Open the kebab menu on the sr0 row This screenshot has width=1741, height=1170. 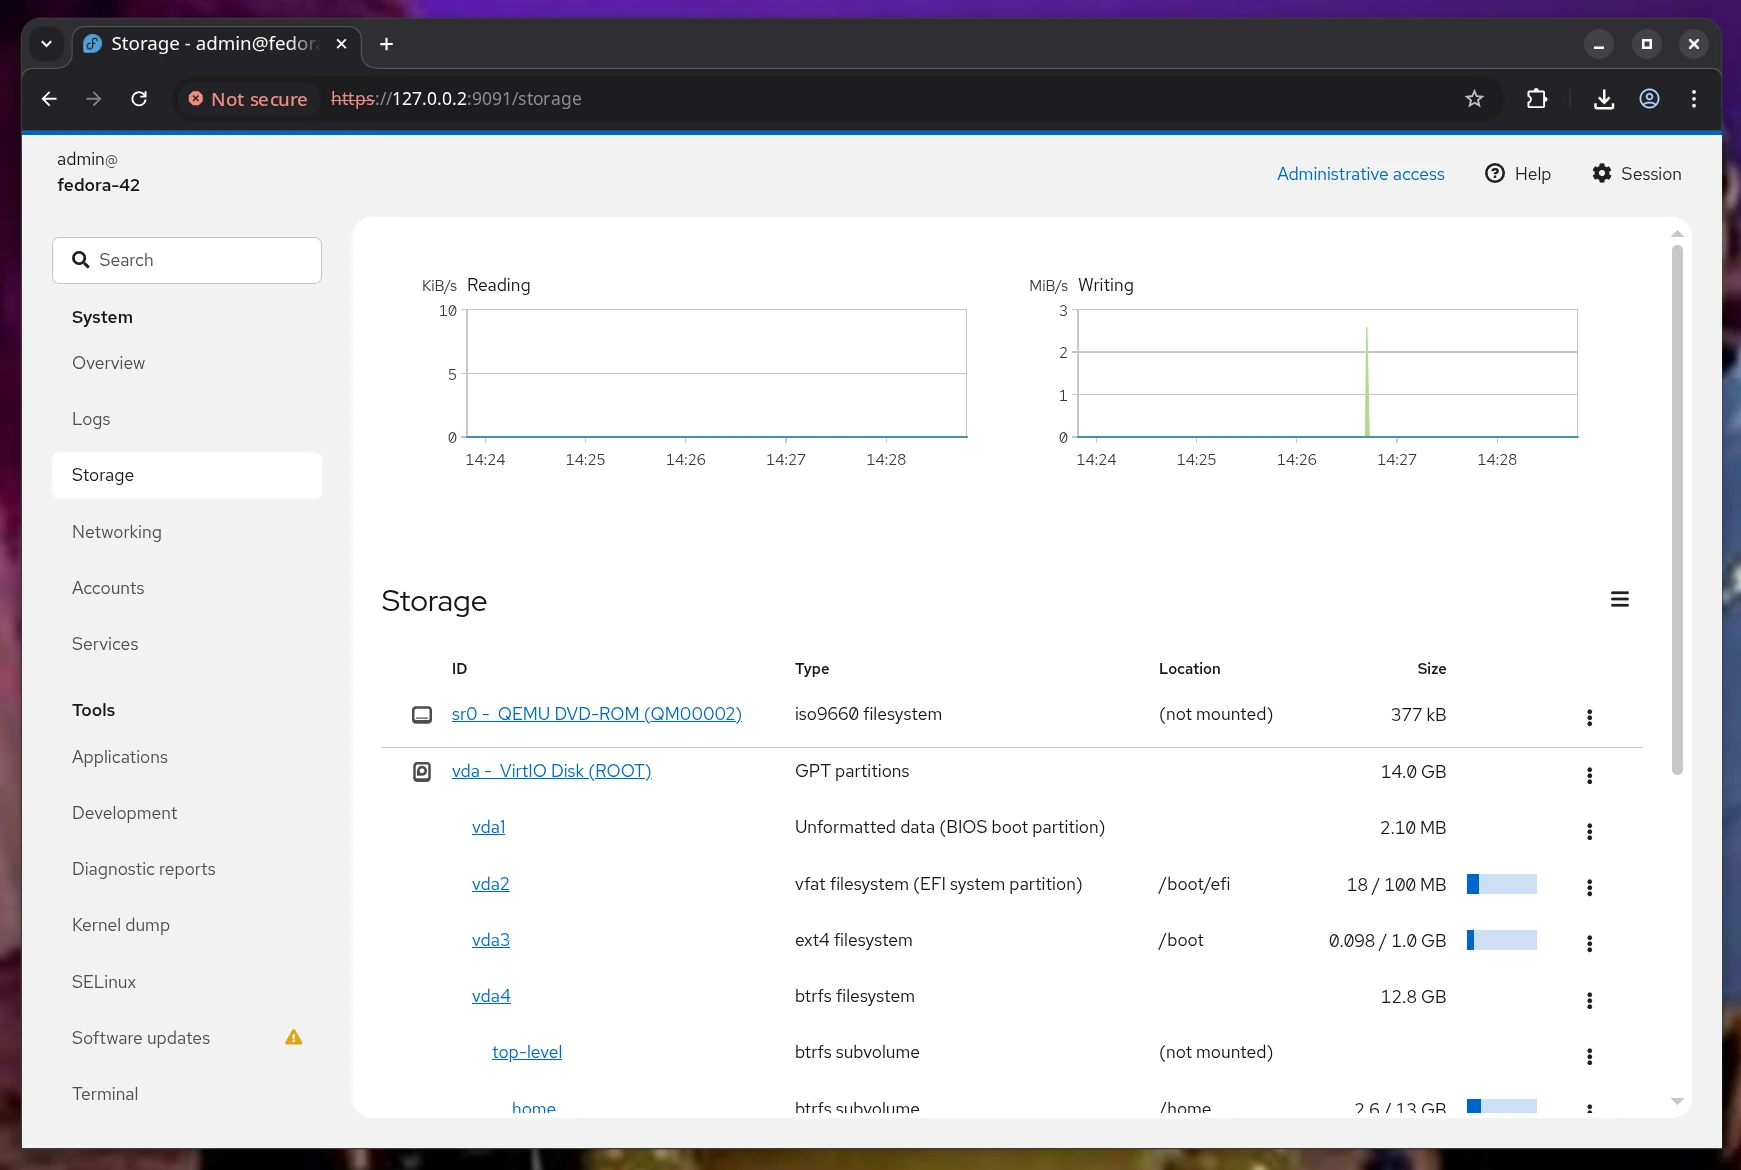pyautogui.click(x=1588, y=717)
